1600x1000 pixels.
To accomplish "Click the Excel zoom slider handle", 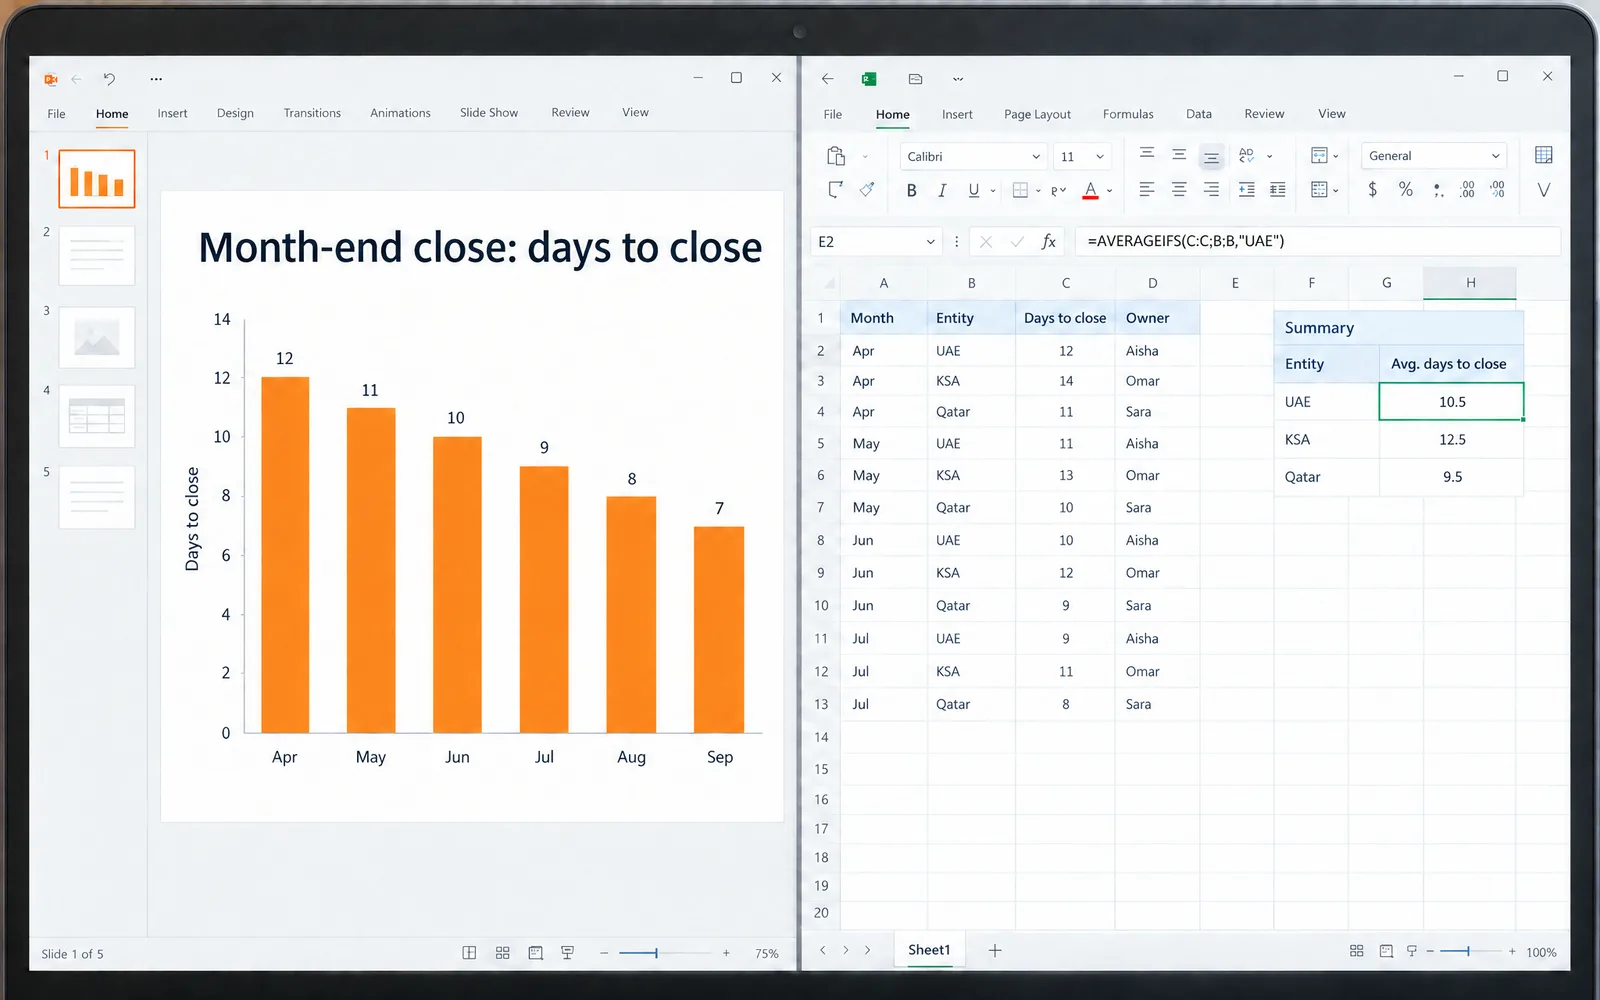I will point(1468,951).
